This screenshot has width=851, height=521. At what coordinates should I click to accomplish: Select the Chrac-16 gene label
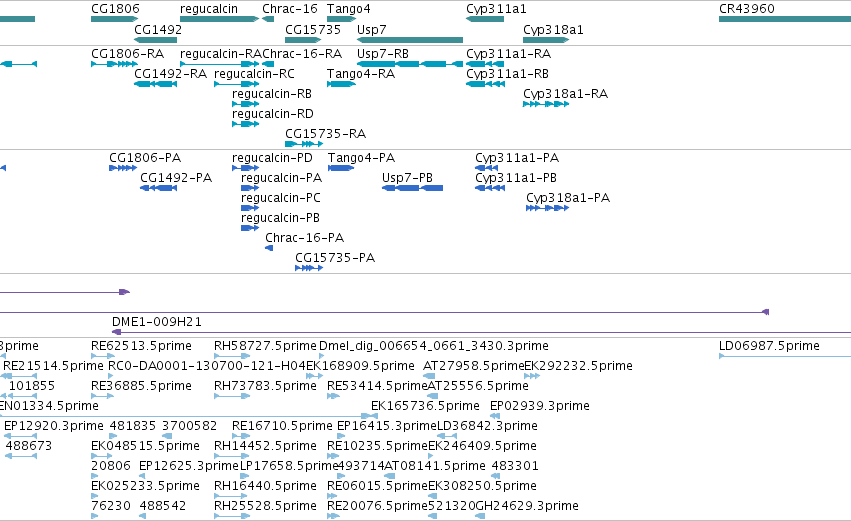290,9
